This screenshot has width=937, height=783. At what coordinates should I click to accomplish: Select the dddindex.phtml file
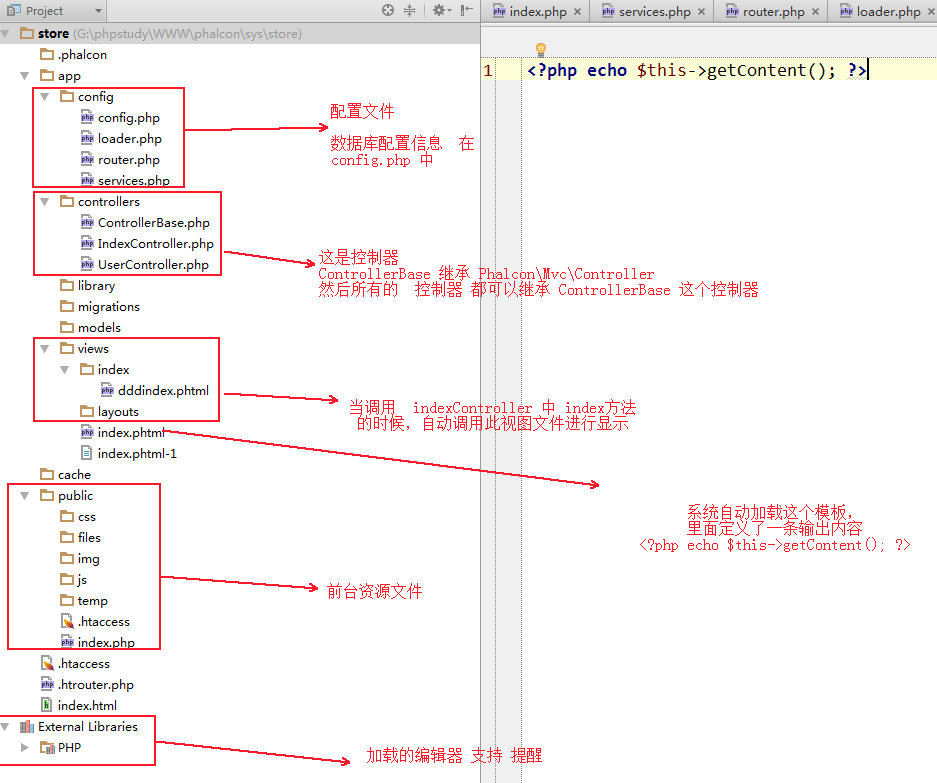pos(163,391)
